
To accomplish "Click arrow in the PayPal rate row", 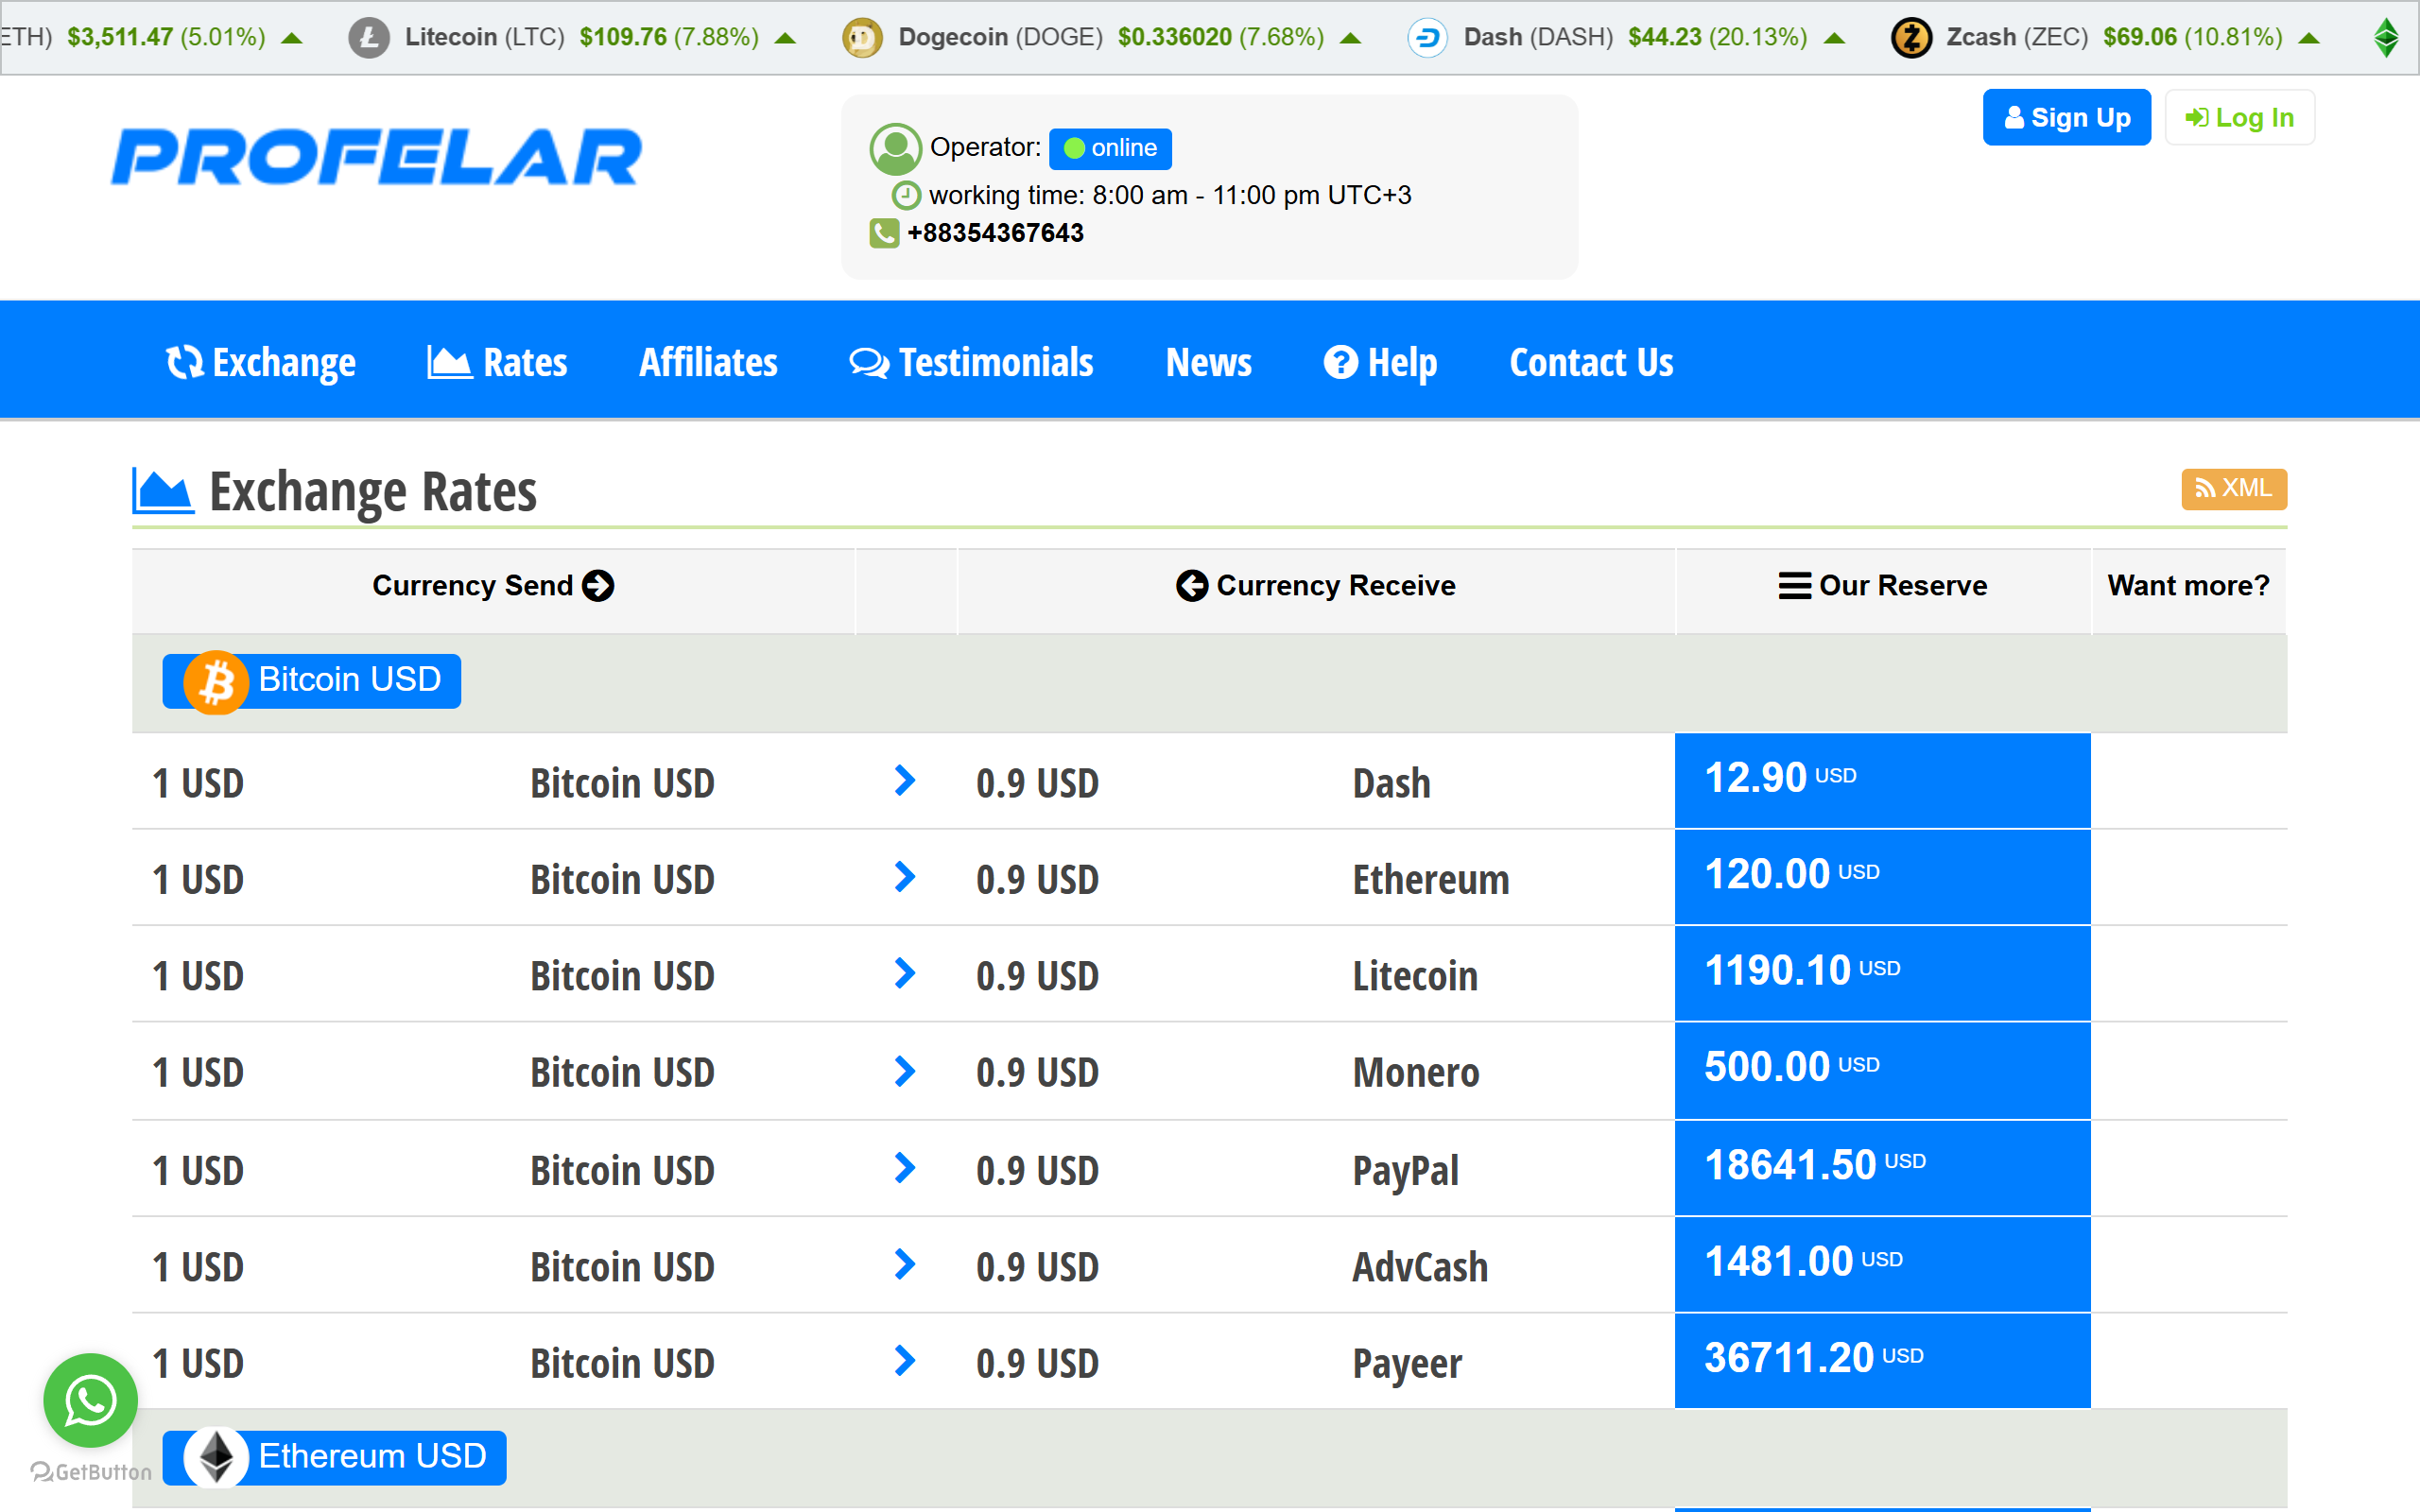I will [905, 1168].
